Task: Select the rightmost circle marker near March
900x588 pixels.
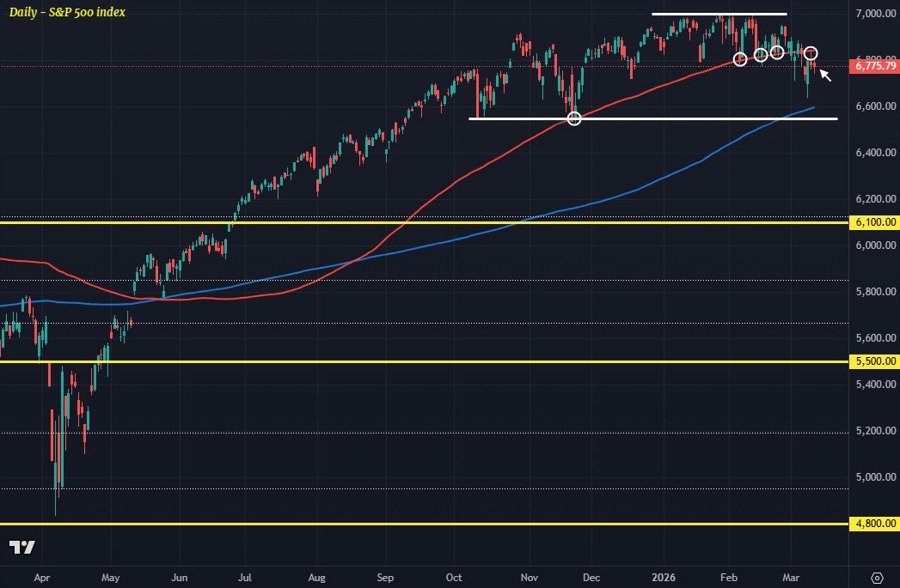Action: [x=812, y=52]
